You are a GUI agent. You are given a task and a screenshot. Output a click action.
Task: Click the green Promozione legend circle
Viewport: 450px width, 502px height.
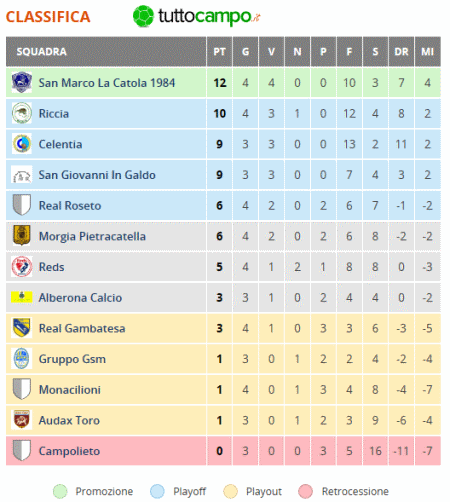pyautogui.click(x=60, y=491)
